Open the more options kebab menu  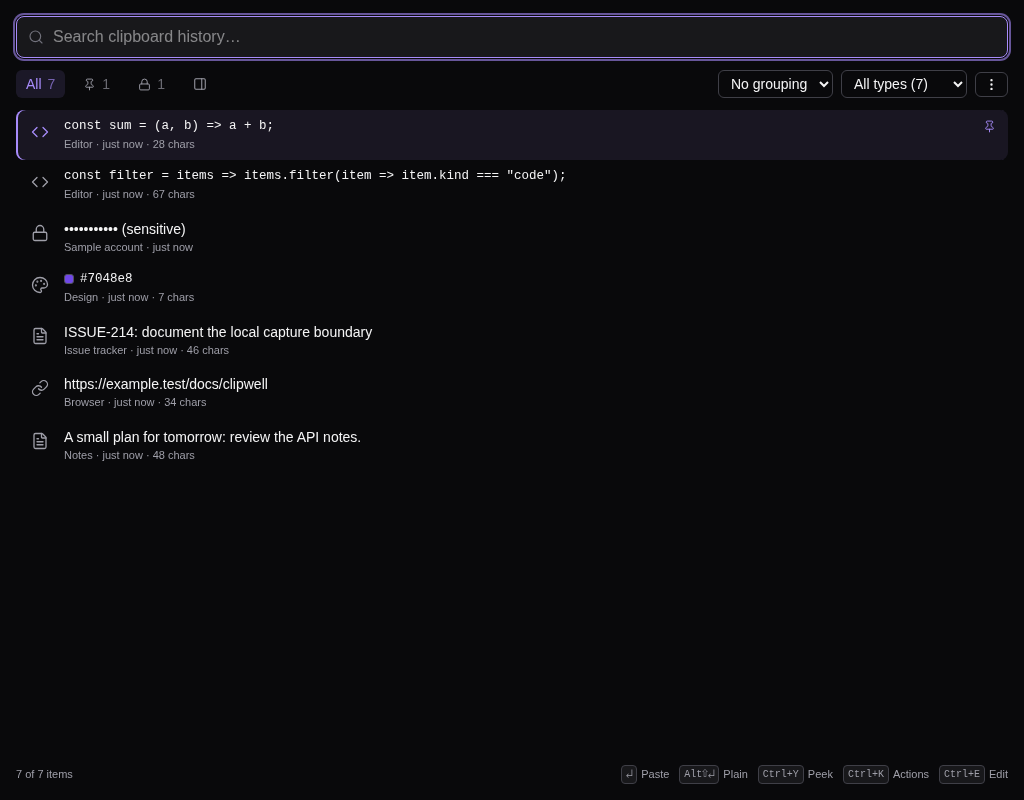click(x=991, y=84)
